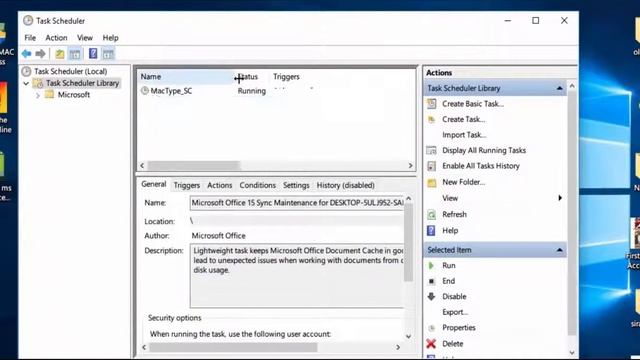Click the New Folder icon
Screen dimensions: 640x360
(x=431, y=182)
